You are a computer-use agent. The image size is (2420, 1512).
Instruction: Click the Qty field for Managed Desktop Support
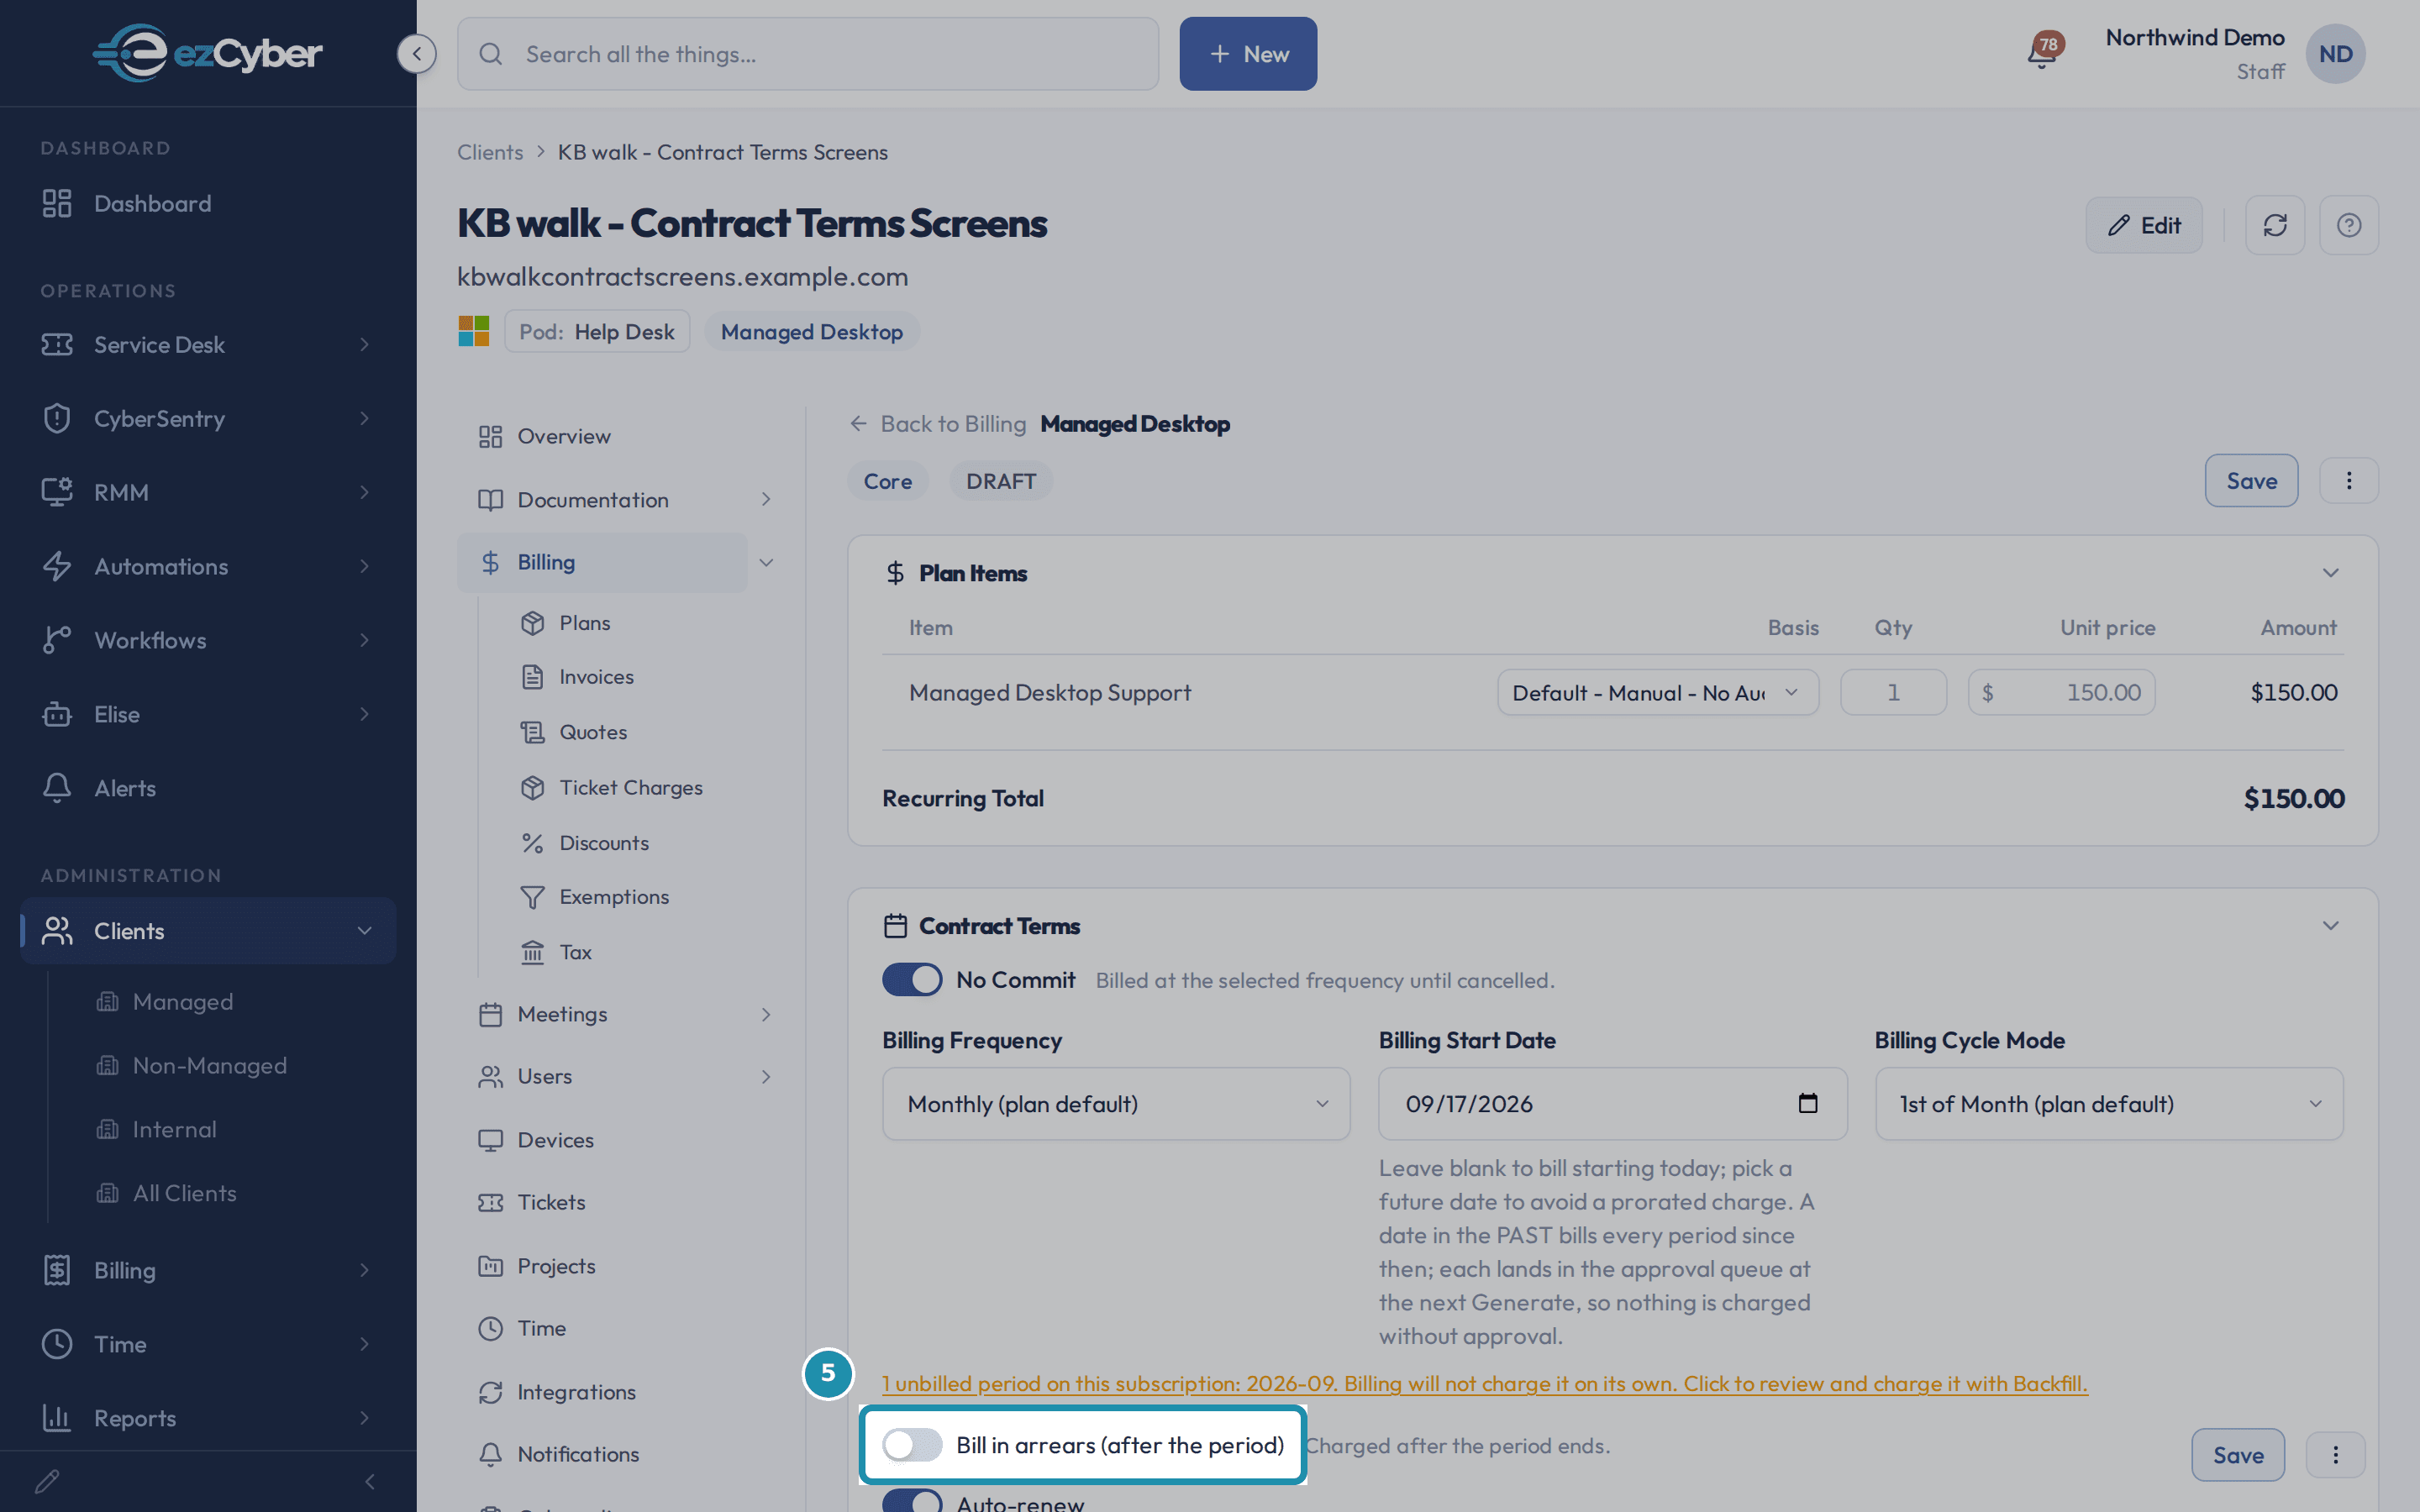tap(1893, 692)
